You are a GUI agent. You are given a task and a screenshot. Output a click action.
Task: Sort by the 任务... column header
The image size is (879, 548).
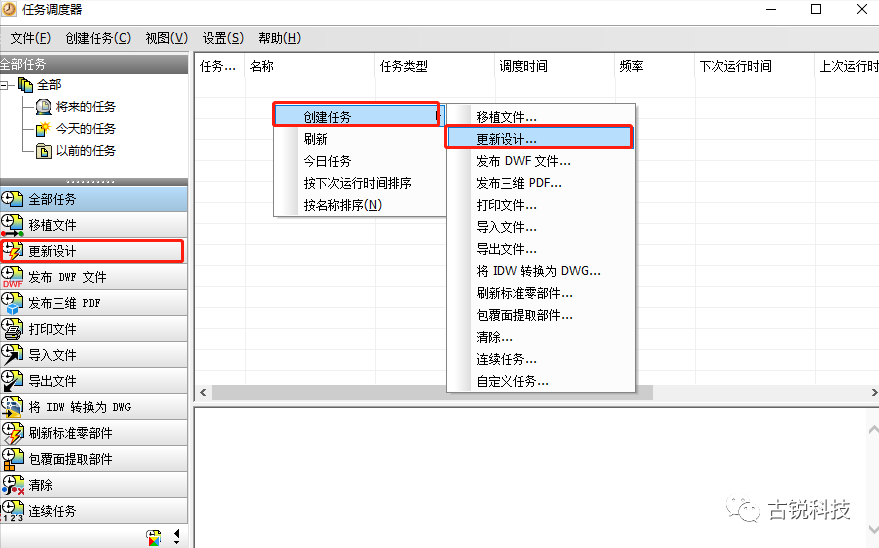coord(220,66)
